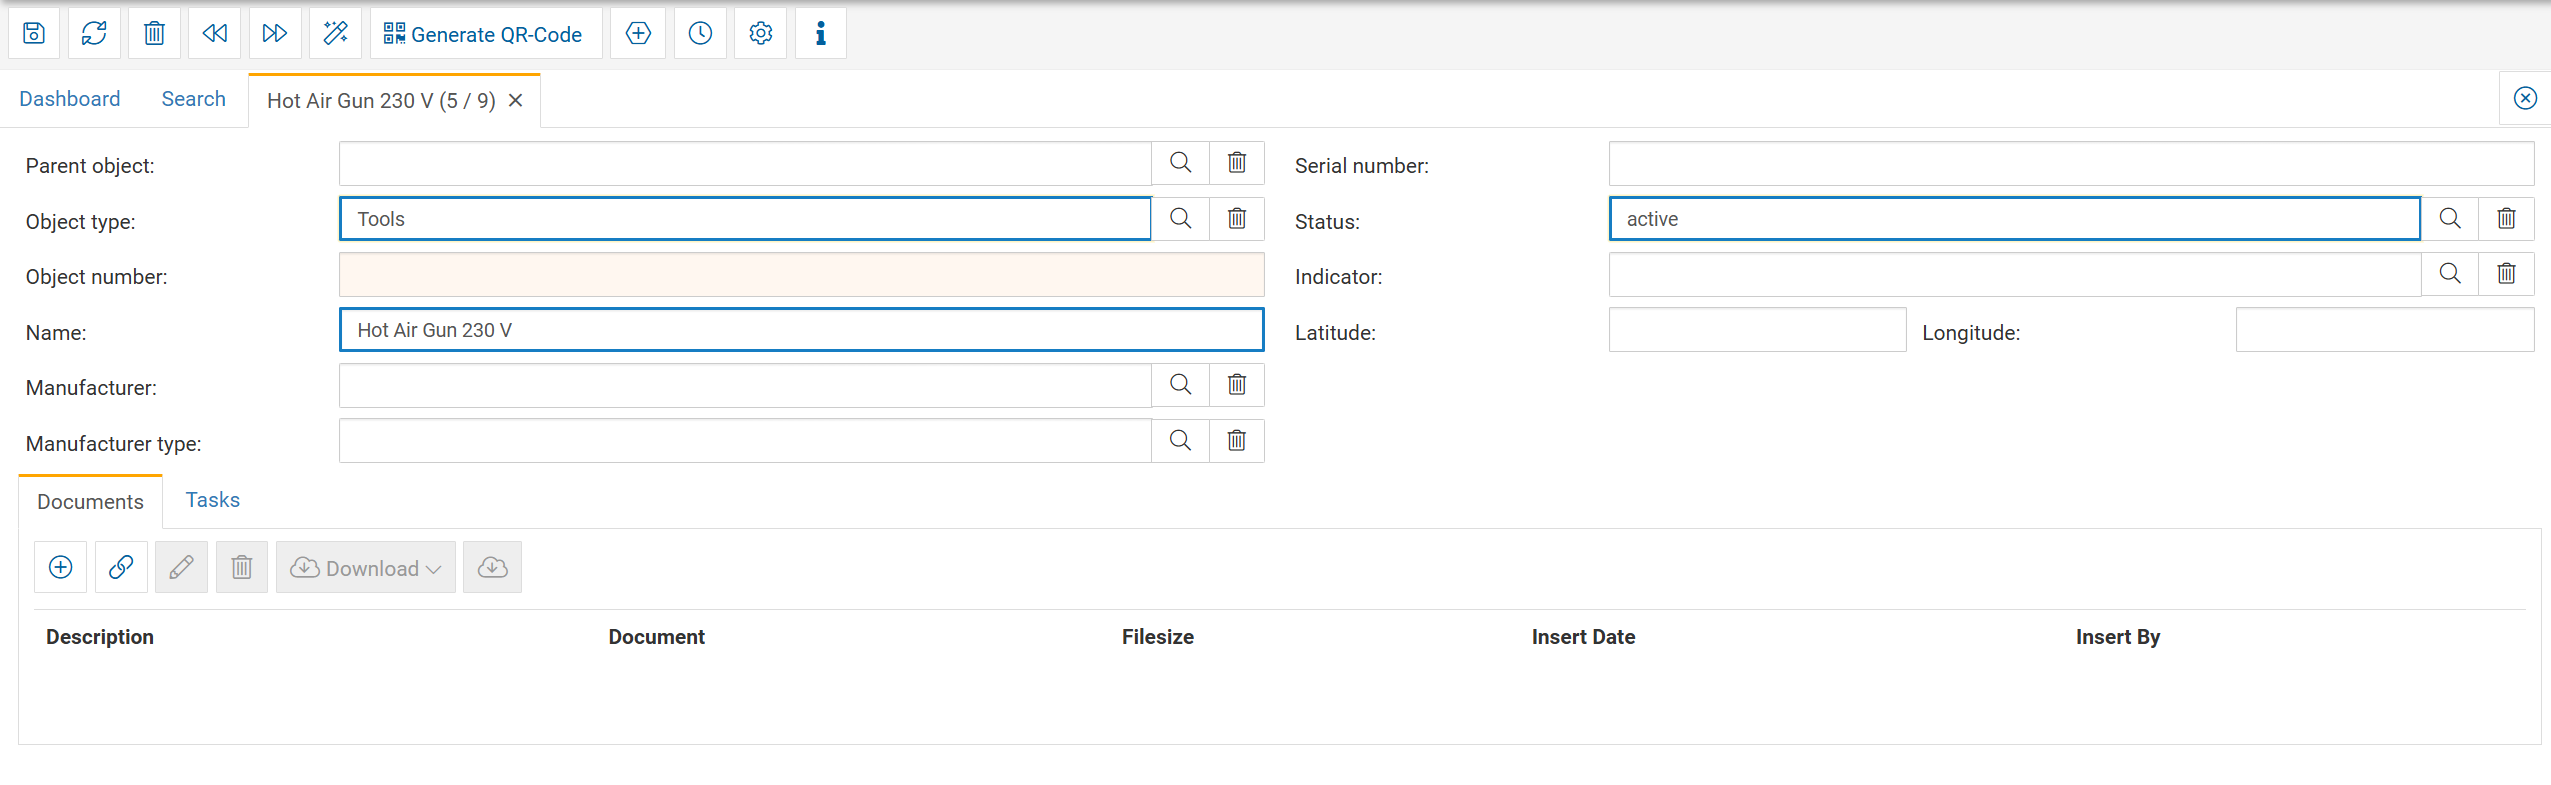This screenshot has width=2551, height=785.
Task: Click the refresh record icon
Action: click(94, 34)
